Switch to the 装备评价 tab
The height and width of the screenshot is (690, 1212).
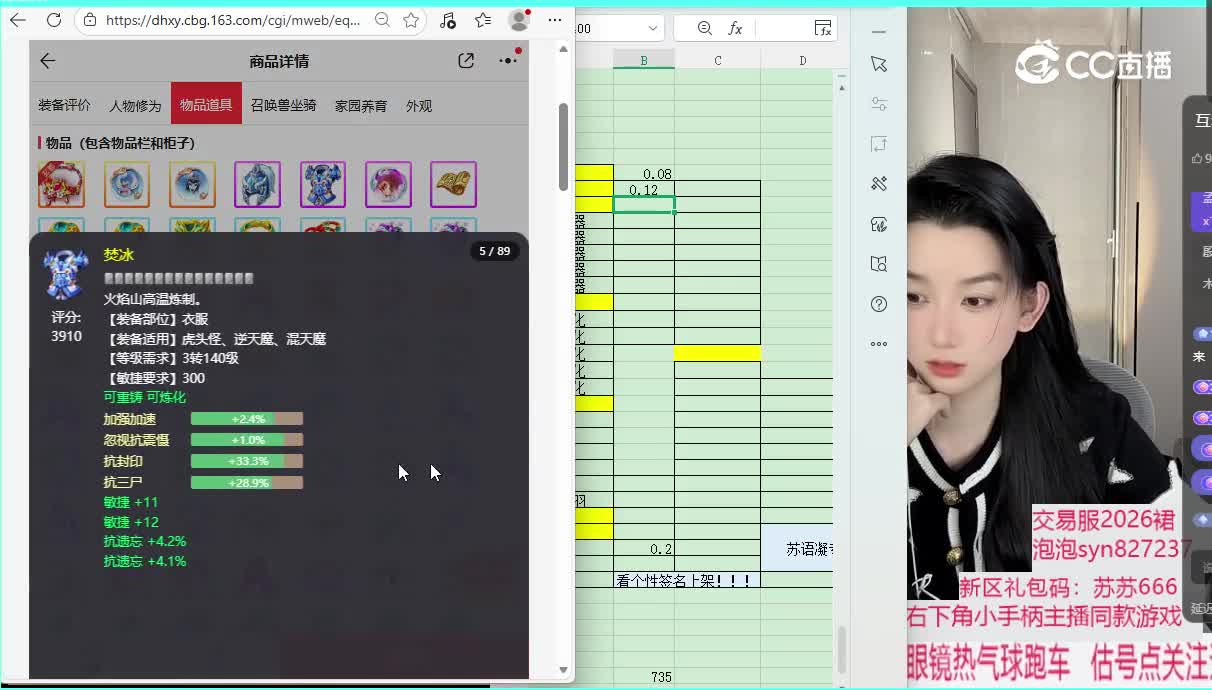point(64,105)
